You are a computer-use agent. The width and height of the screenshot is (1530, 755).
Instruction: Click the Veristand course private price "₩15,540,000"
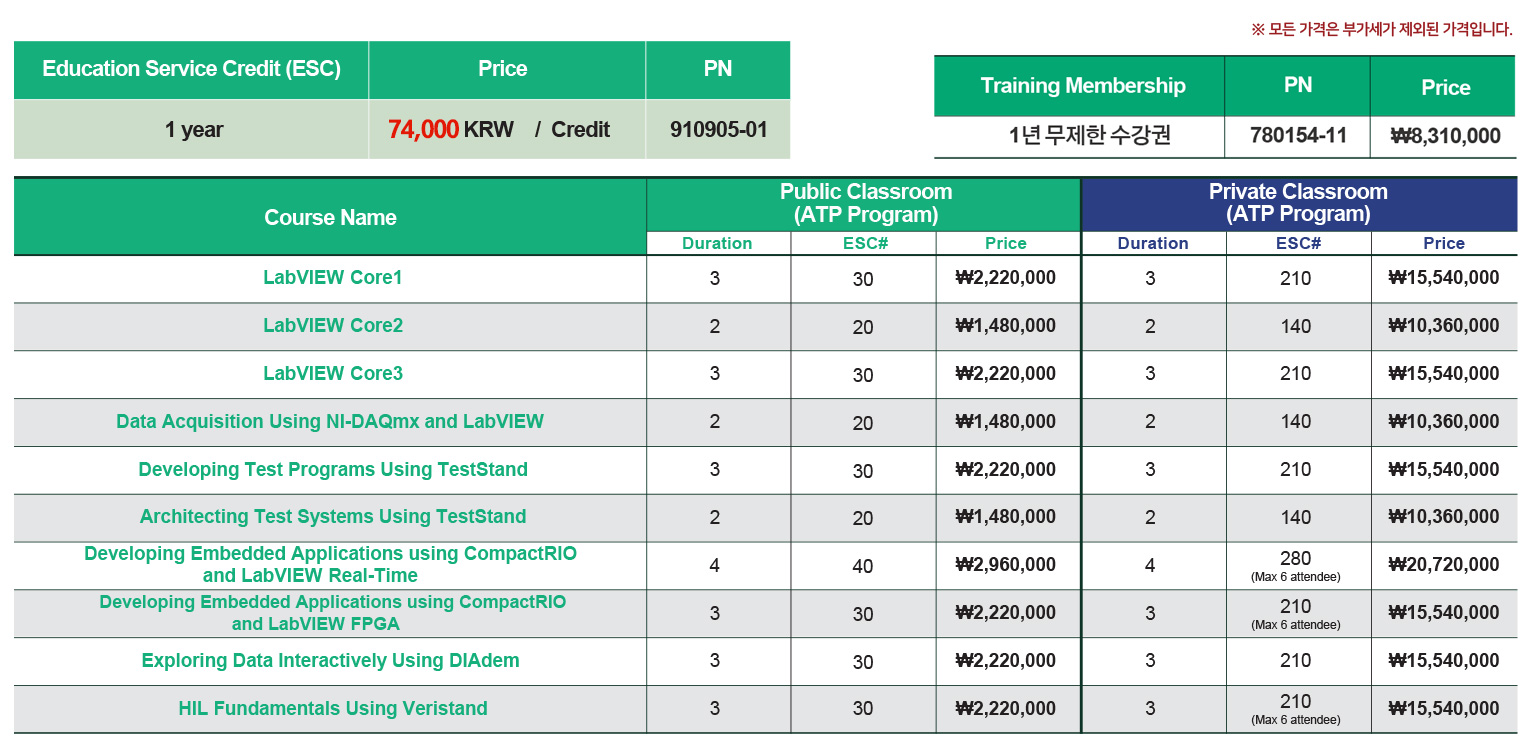pyautogui.click(x=1444, y=709)
